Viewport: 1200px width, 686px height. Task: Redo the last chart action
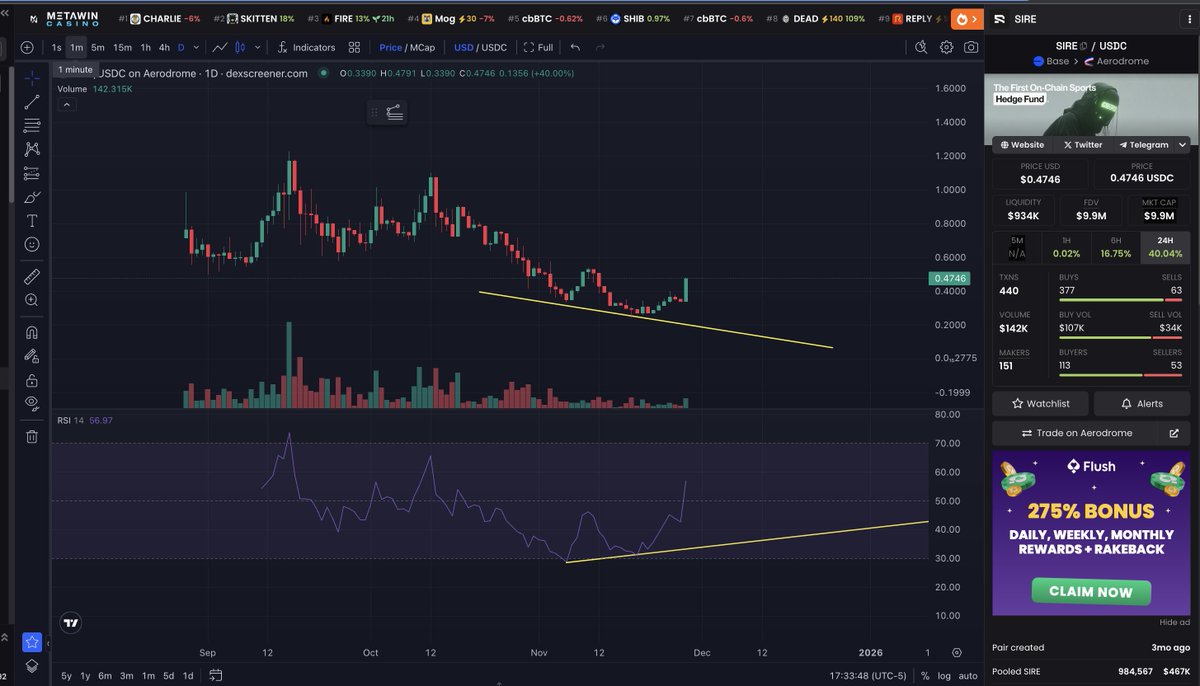pos(601,47)
